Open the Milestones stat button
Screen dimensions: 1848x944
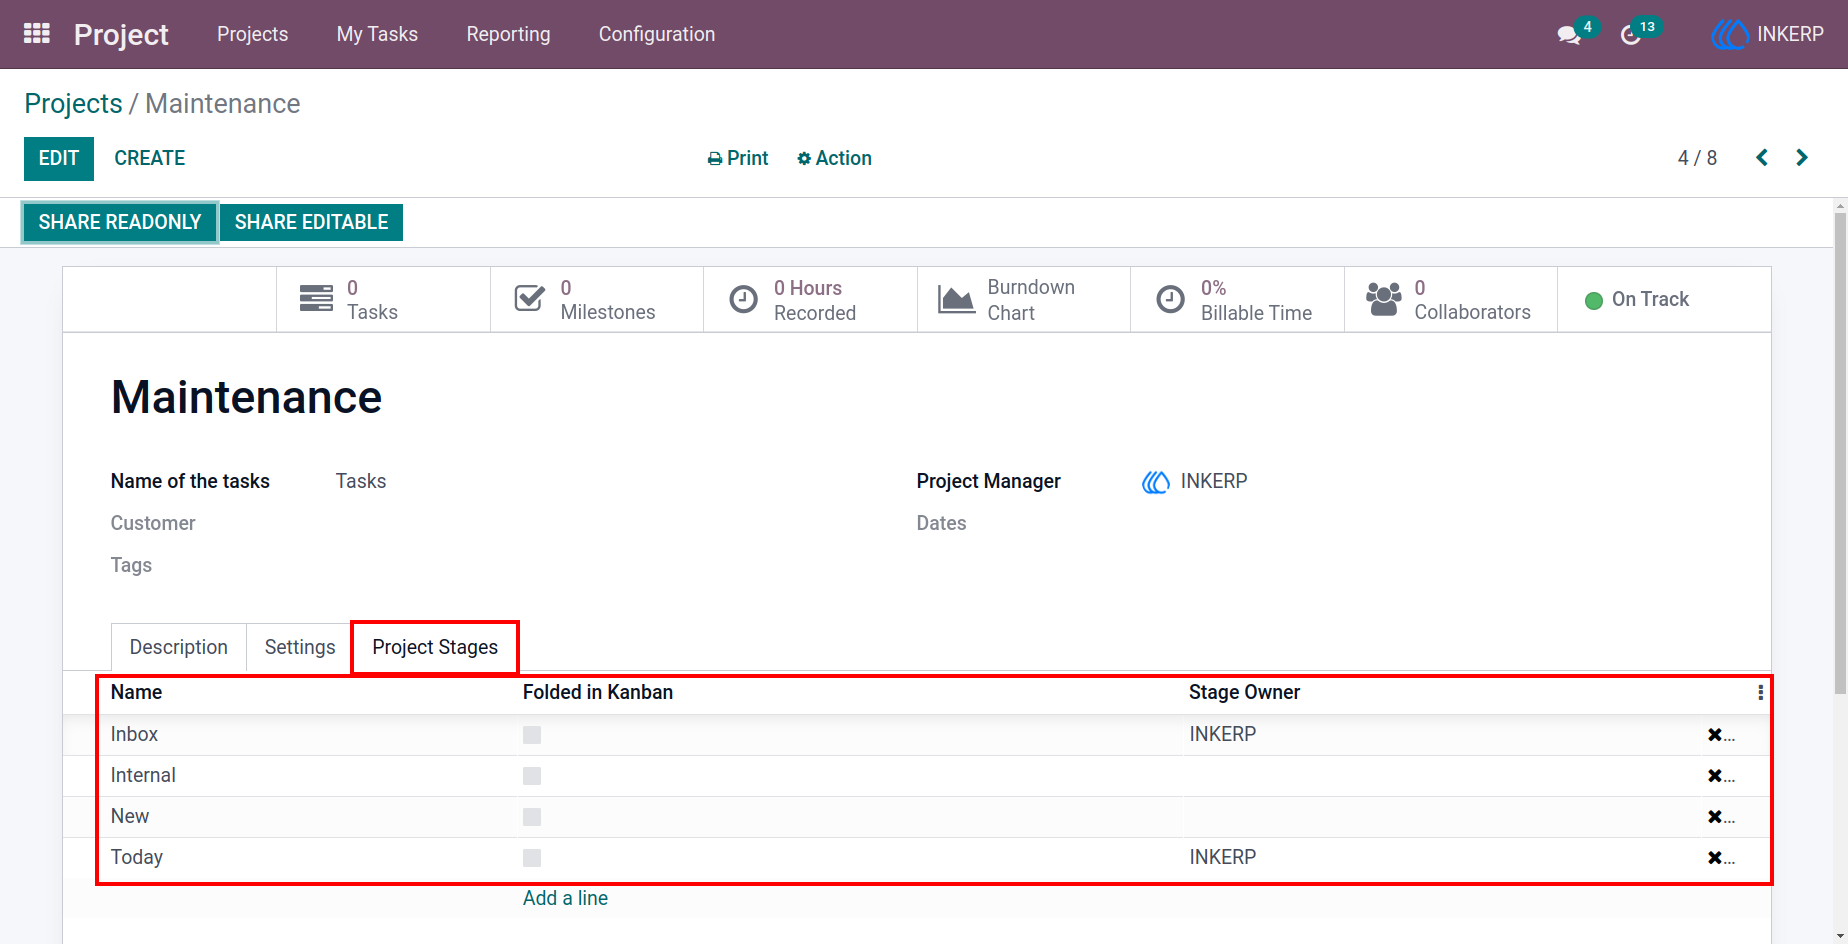tap(597, 299)
